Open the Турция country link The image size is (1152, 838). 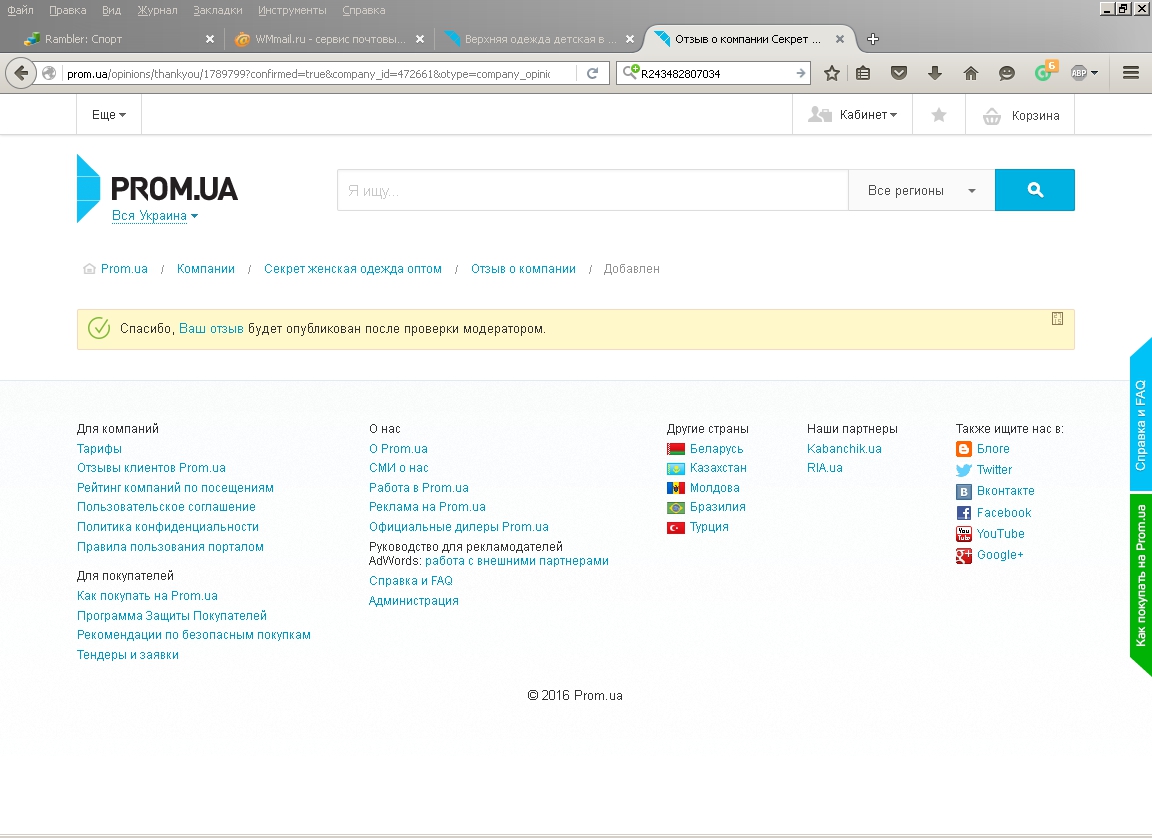coord(698,527)
